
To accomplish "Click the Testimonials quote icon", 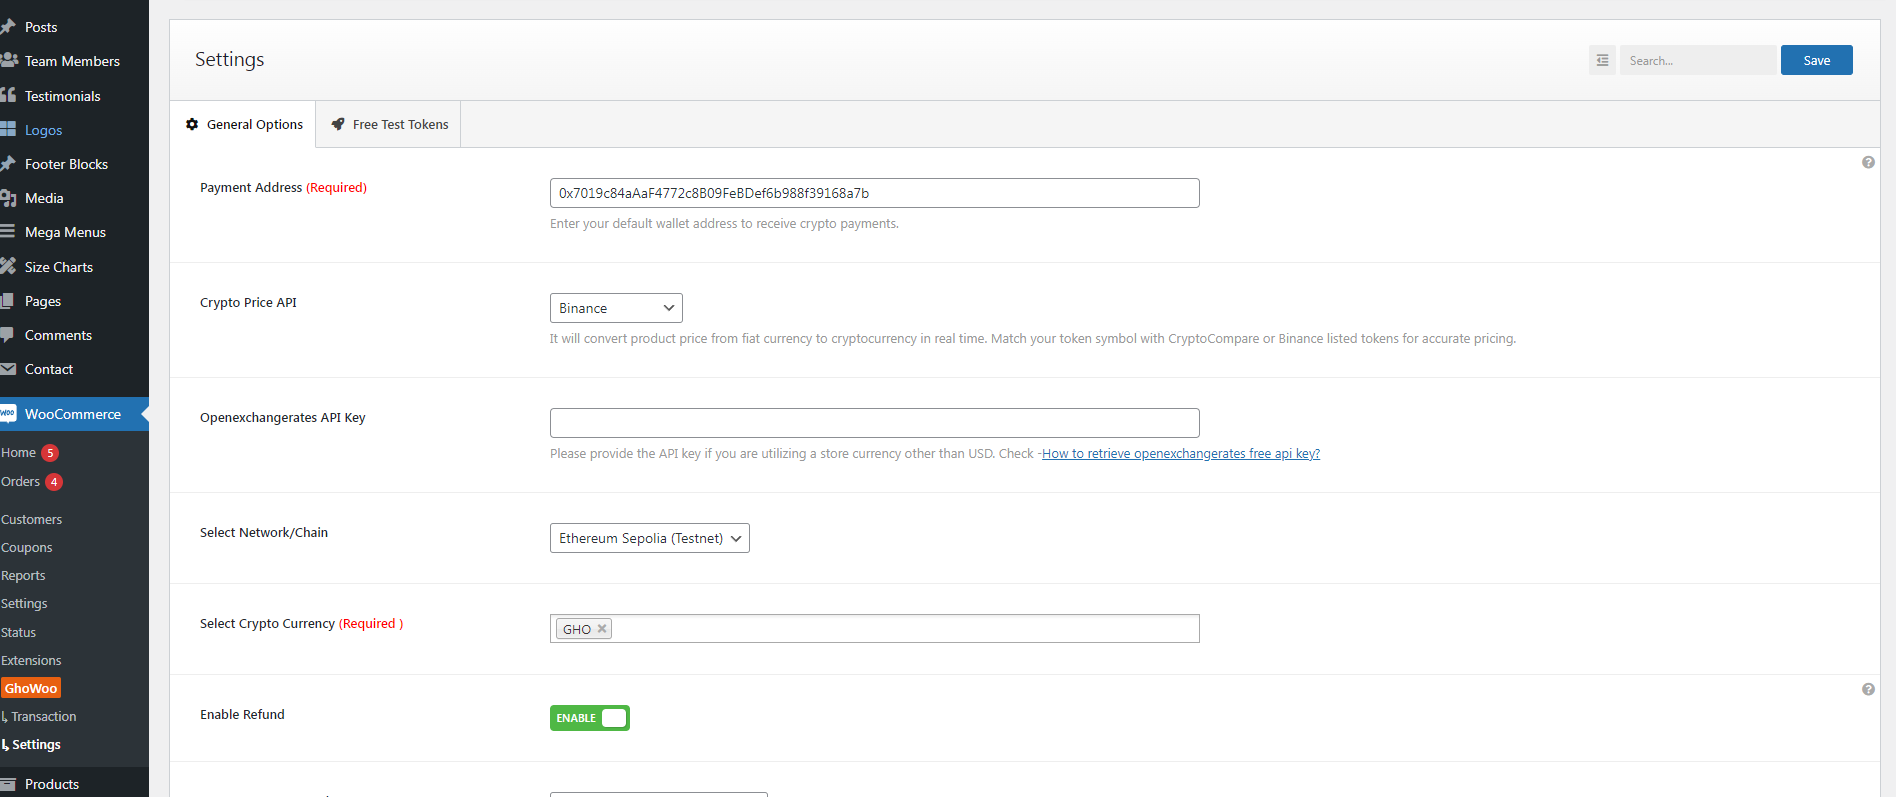I will [8, 95].
